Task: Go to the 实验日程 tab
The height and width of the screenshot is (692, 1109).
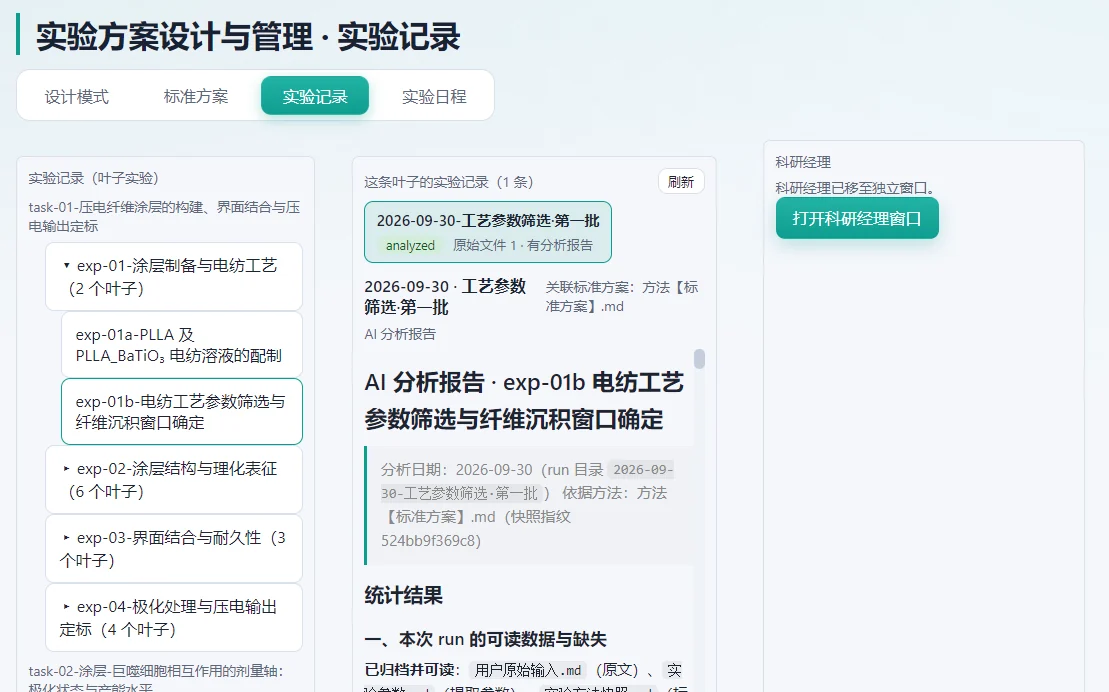Action: (434, 96)
